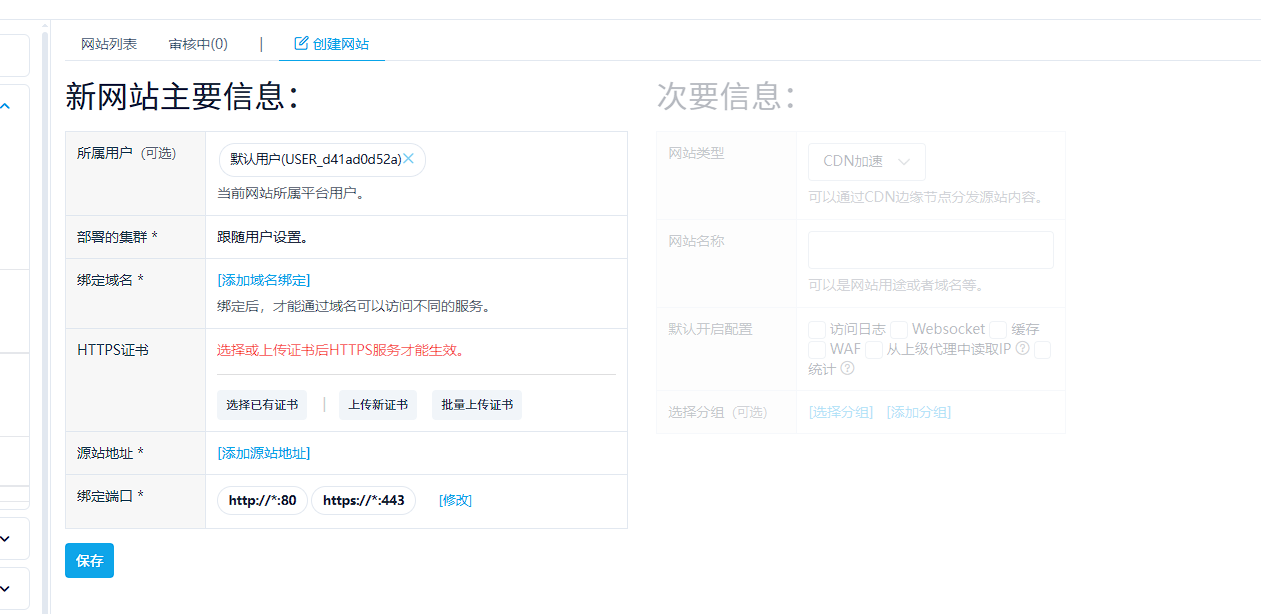This screenshot has width=1261, height=614.
Task: Click the 上传新证书 button
Action: pyautogui.click(x=378, y=404)
